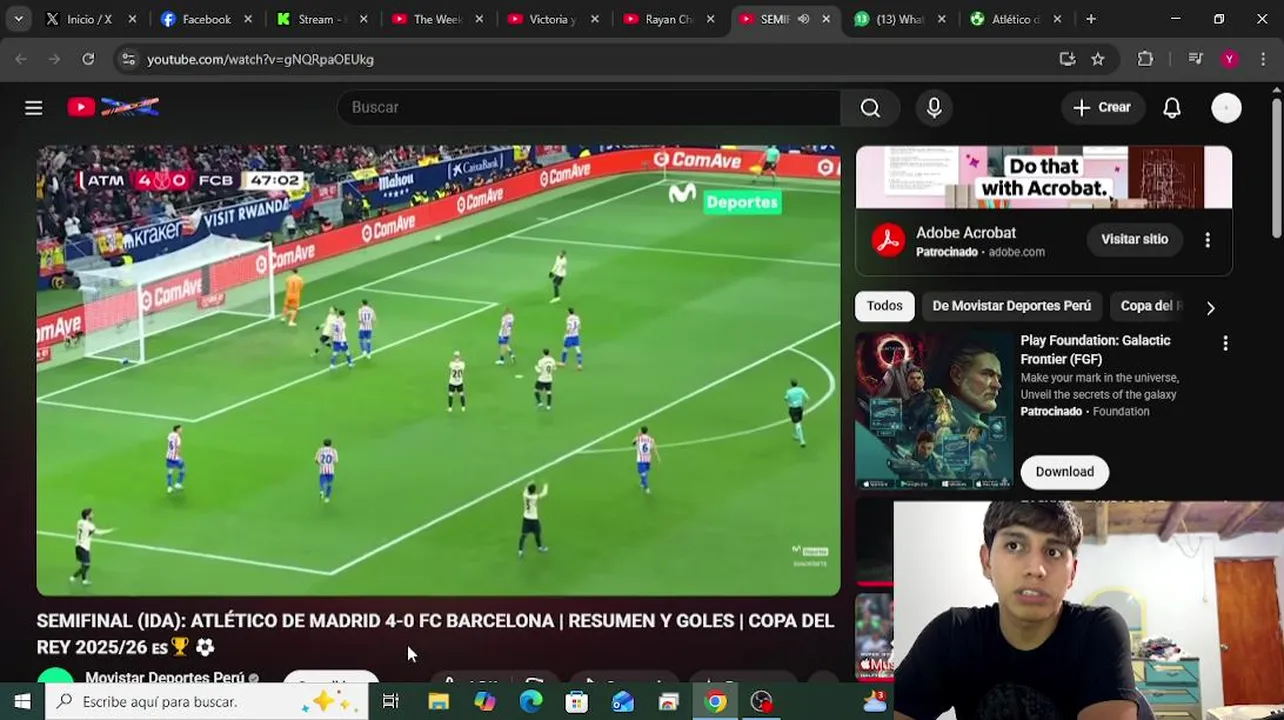
Task: Launch Microsoft Edge from the taskbar
Action: pyautogui.click(x=531, y=702)
